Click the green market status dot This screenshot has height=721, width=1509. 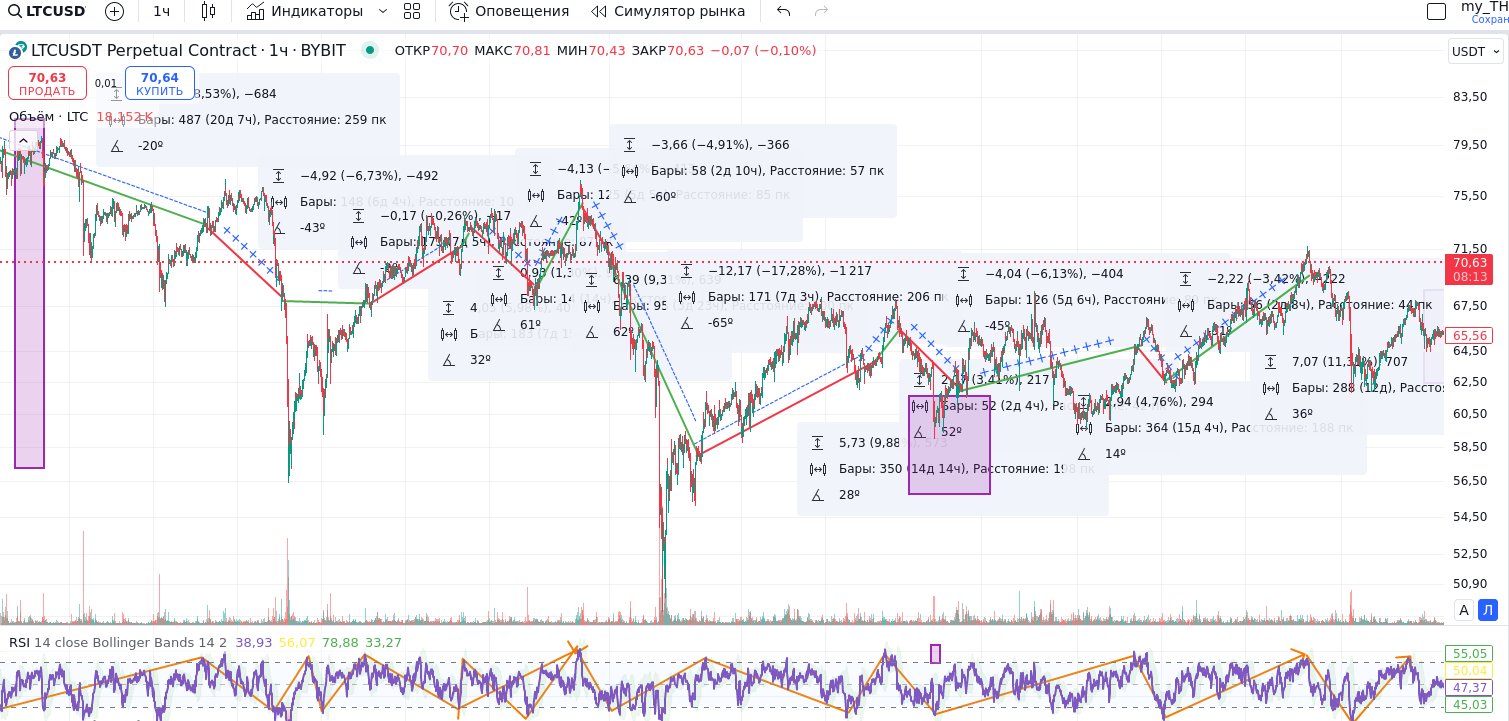371,50
